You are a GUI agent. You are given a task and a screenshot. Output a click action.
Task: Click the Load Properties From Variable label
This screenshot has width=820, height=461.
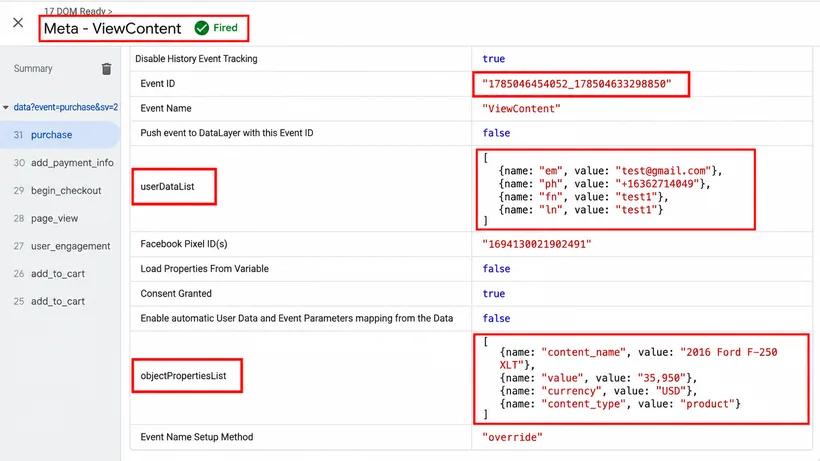tap(204, 269)
